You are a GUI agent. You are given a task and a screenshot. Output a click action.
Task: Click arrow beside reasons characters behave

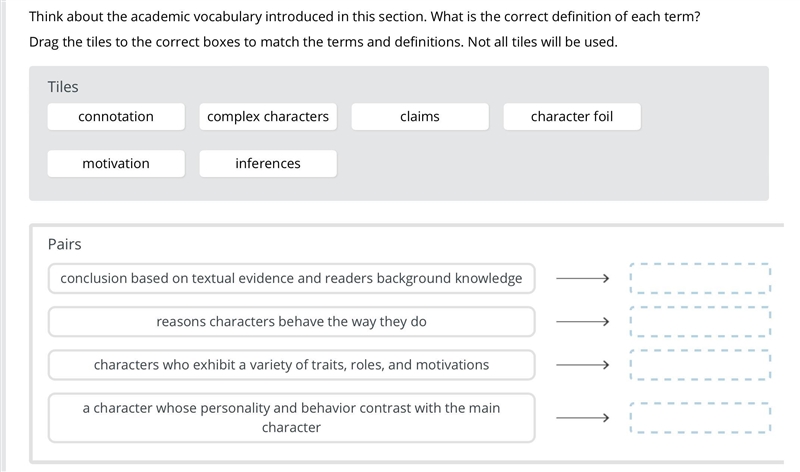click(582, 322)
